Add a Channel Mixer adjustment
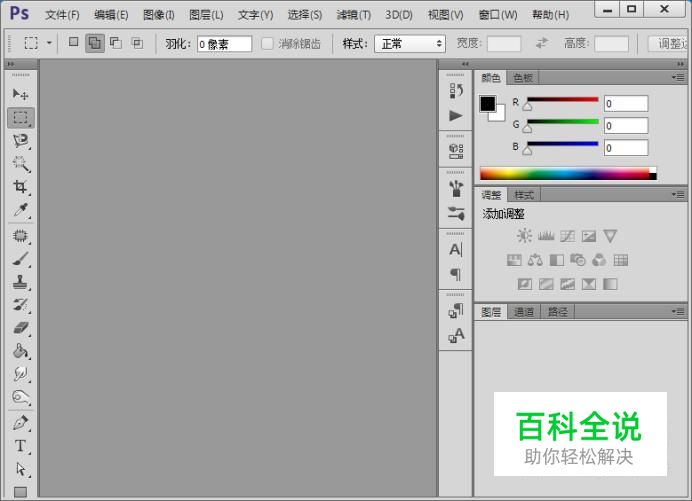 pos(599,260)
